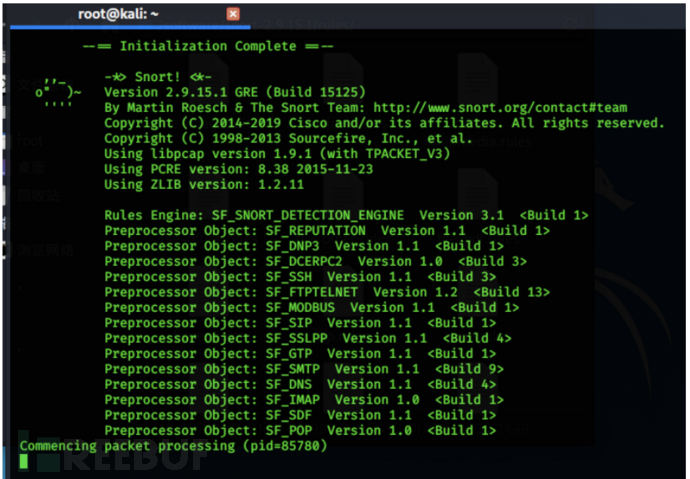Image resolution: width=690 pixels, height=479 pixels.
Task: Select the root@kali: ~ tab
Action: [x=130, y=15]
